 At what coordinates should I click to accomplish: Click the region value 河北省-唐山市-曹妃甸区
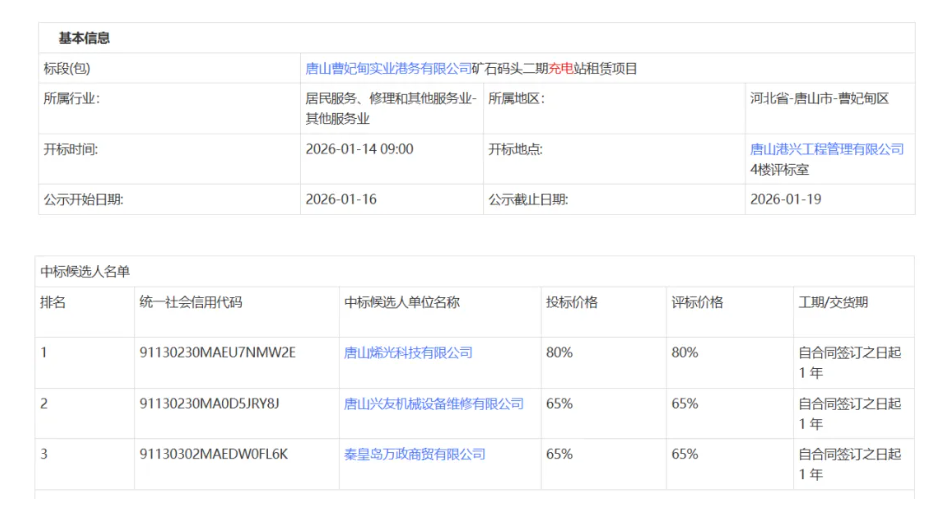[x=819, y=99]
